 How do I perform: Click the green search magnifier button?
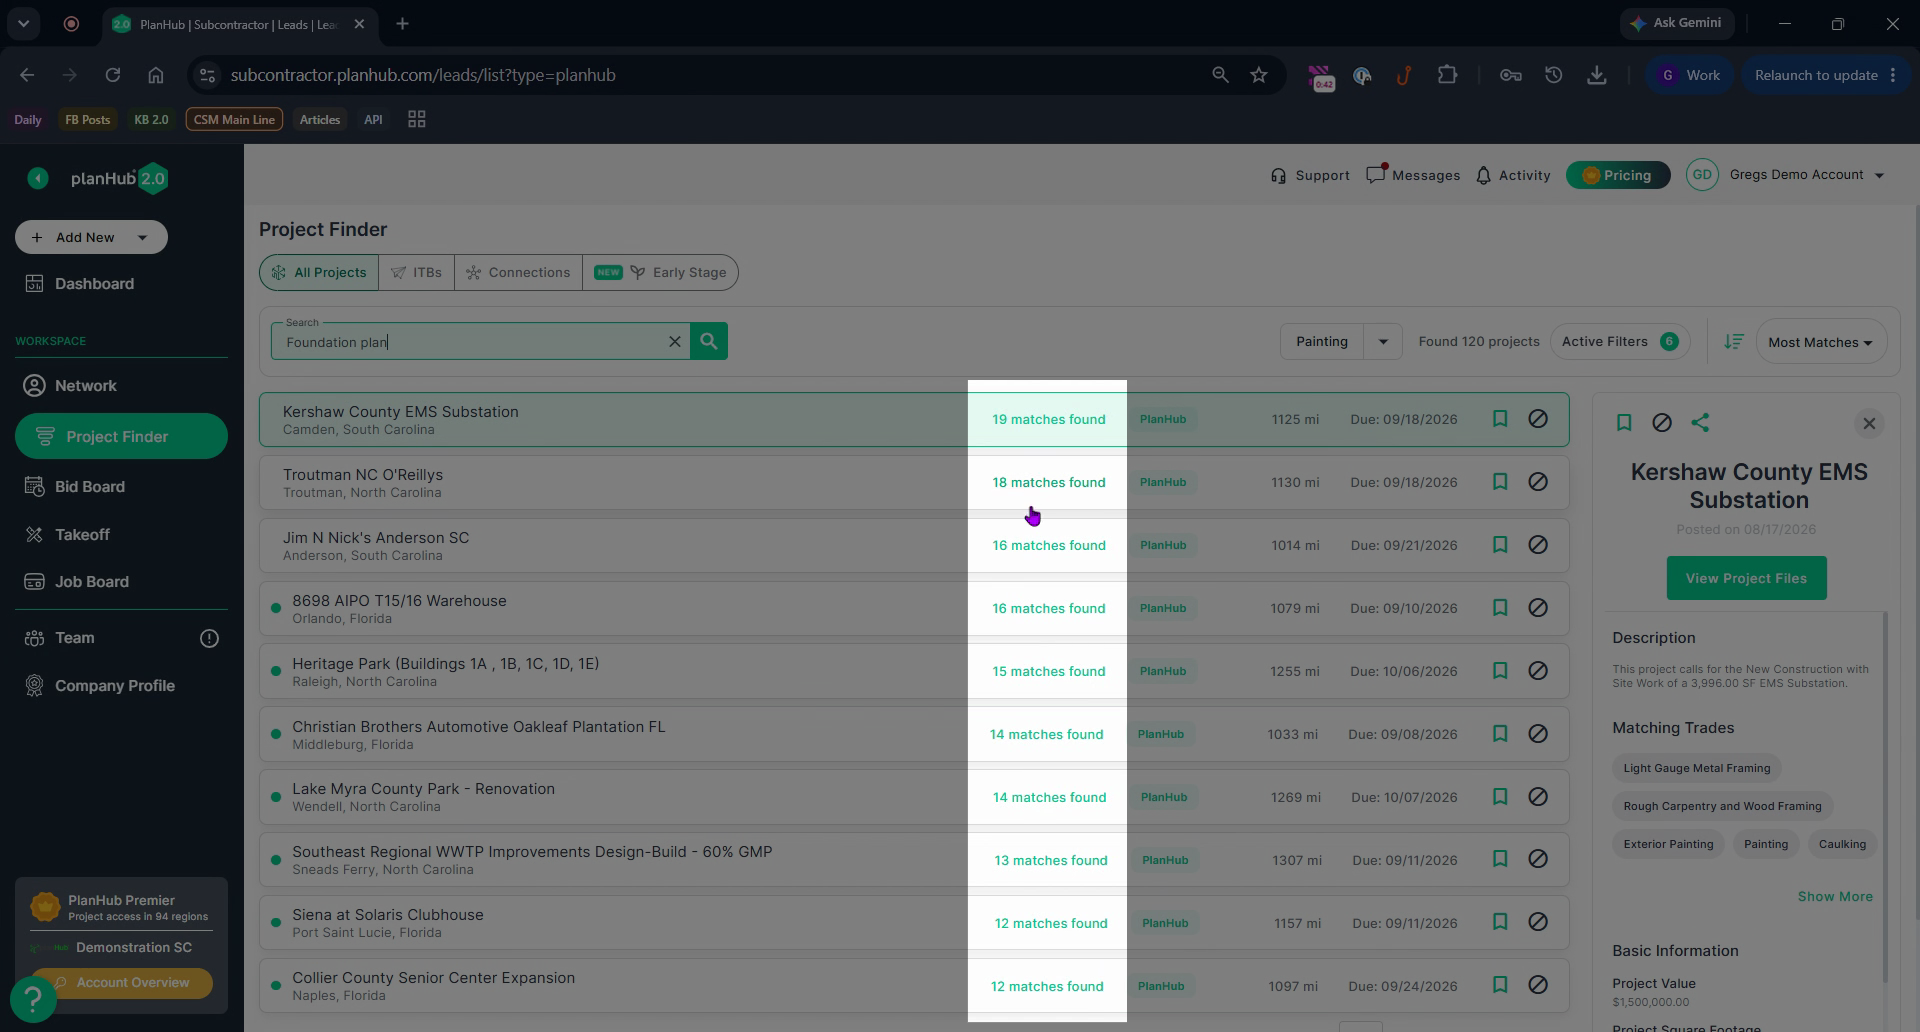[709, 341]
